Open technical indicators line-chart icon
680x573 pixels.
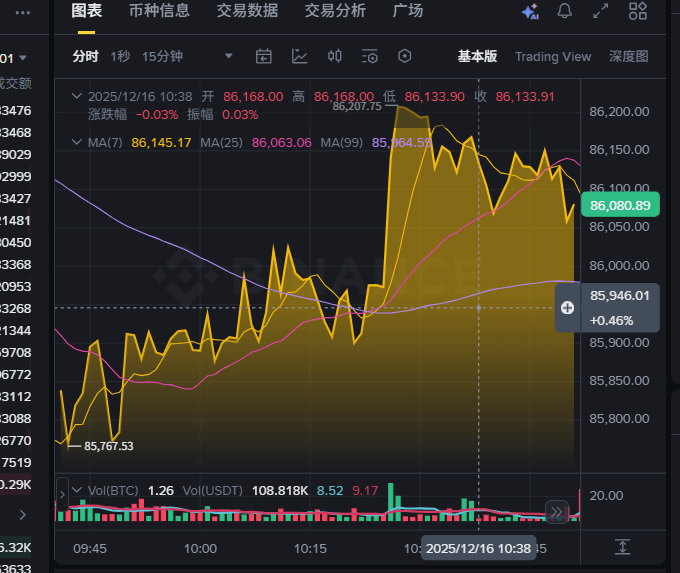coord(299,56)
